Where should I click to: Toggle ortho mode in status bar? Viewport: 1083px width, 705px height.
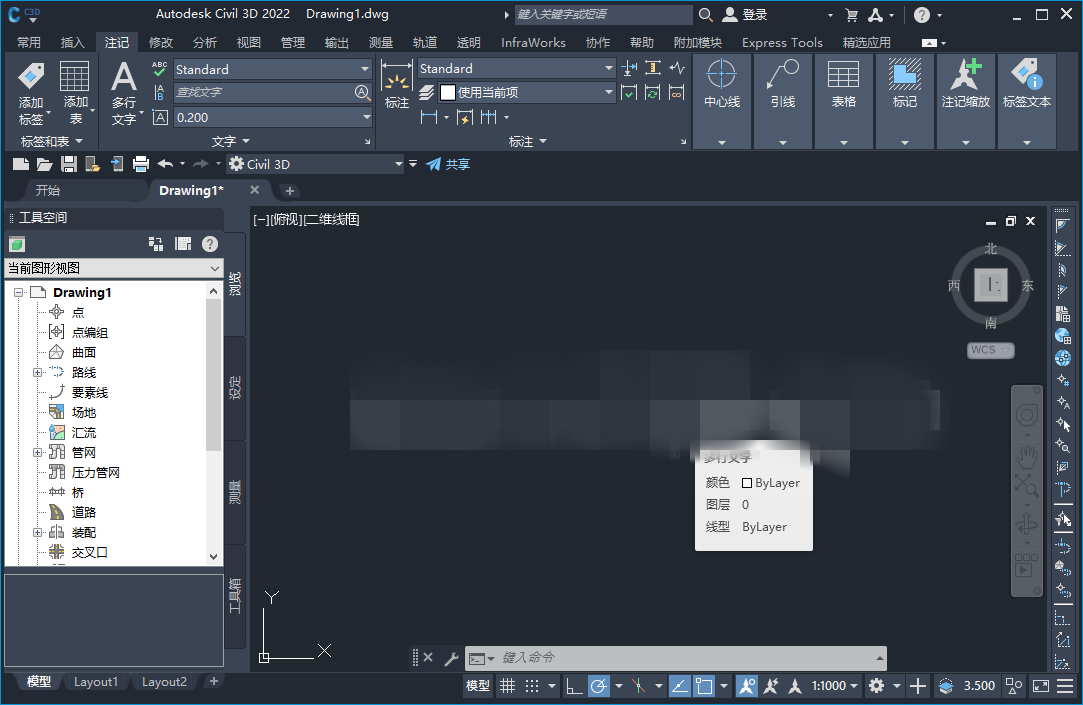click(573, 686)
